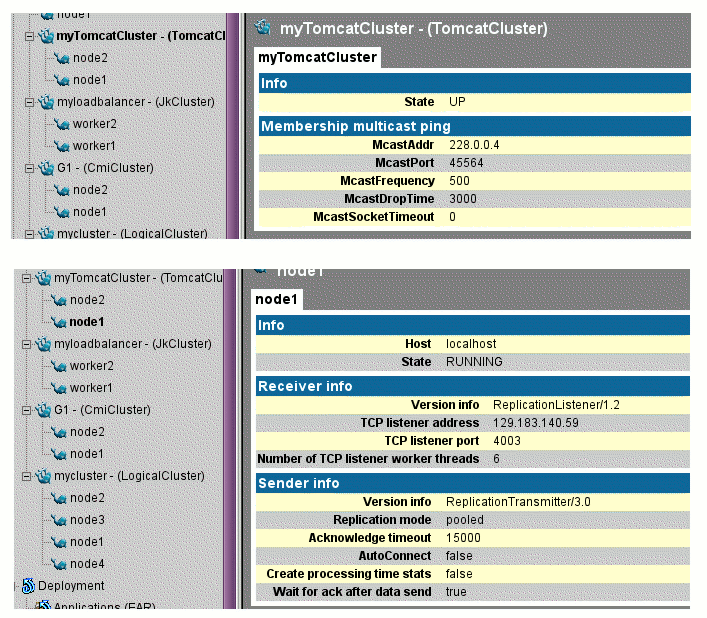The image size is (707, 618).
Task: Click node2 icon under mycluster, lower tree
Action: click(x=59, y=498)
